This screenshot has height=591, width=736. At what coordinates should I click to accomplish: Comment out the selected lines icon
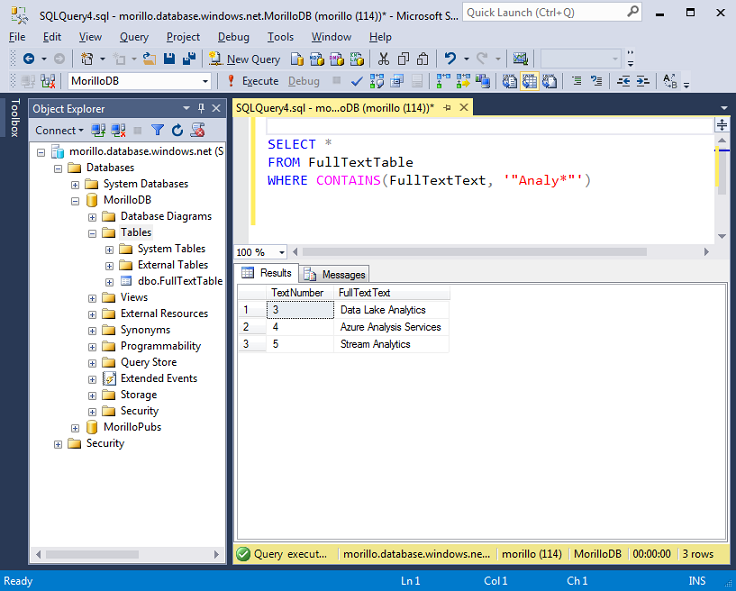tap(577, 81)
